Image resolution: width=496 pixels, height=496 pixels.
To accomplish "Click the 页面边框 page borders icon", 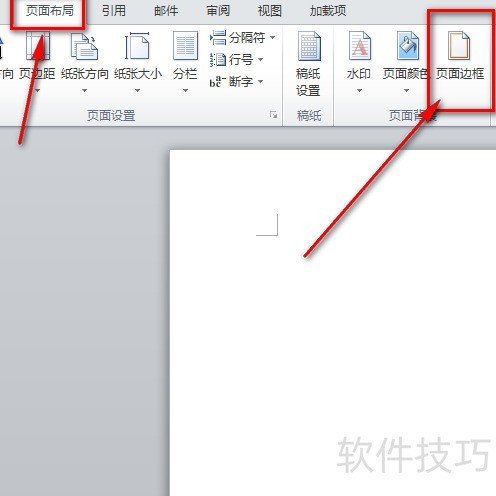I will point(459,46).
